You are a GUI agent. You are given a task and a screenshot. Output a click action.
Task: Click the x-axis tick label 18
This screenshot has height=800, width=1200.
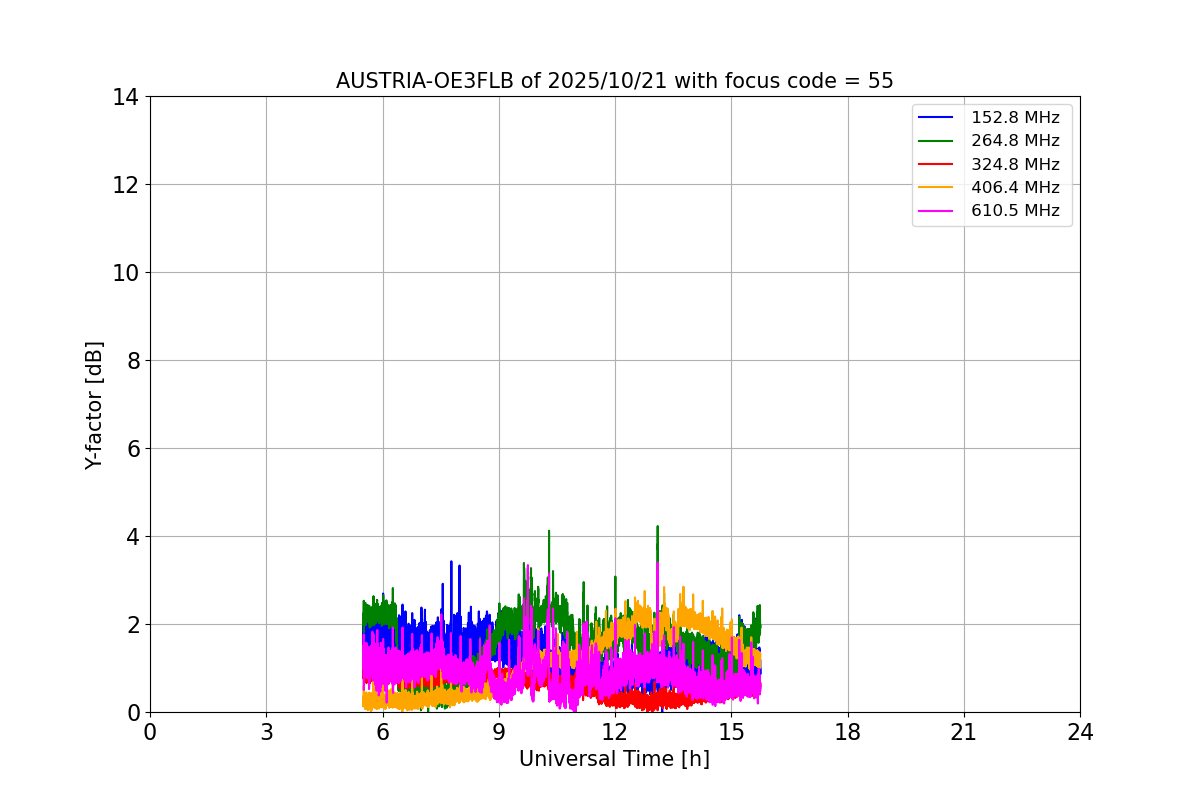point(848,732)
